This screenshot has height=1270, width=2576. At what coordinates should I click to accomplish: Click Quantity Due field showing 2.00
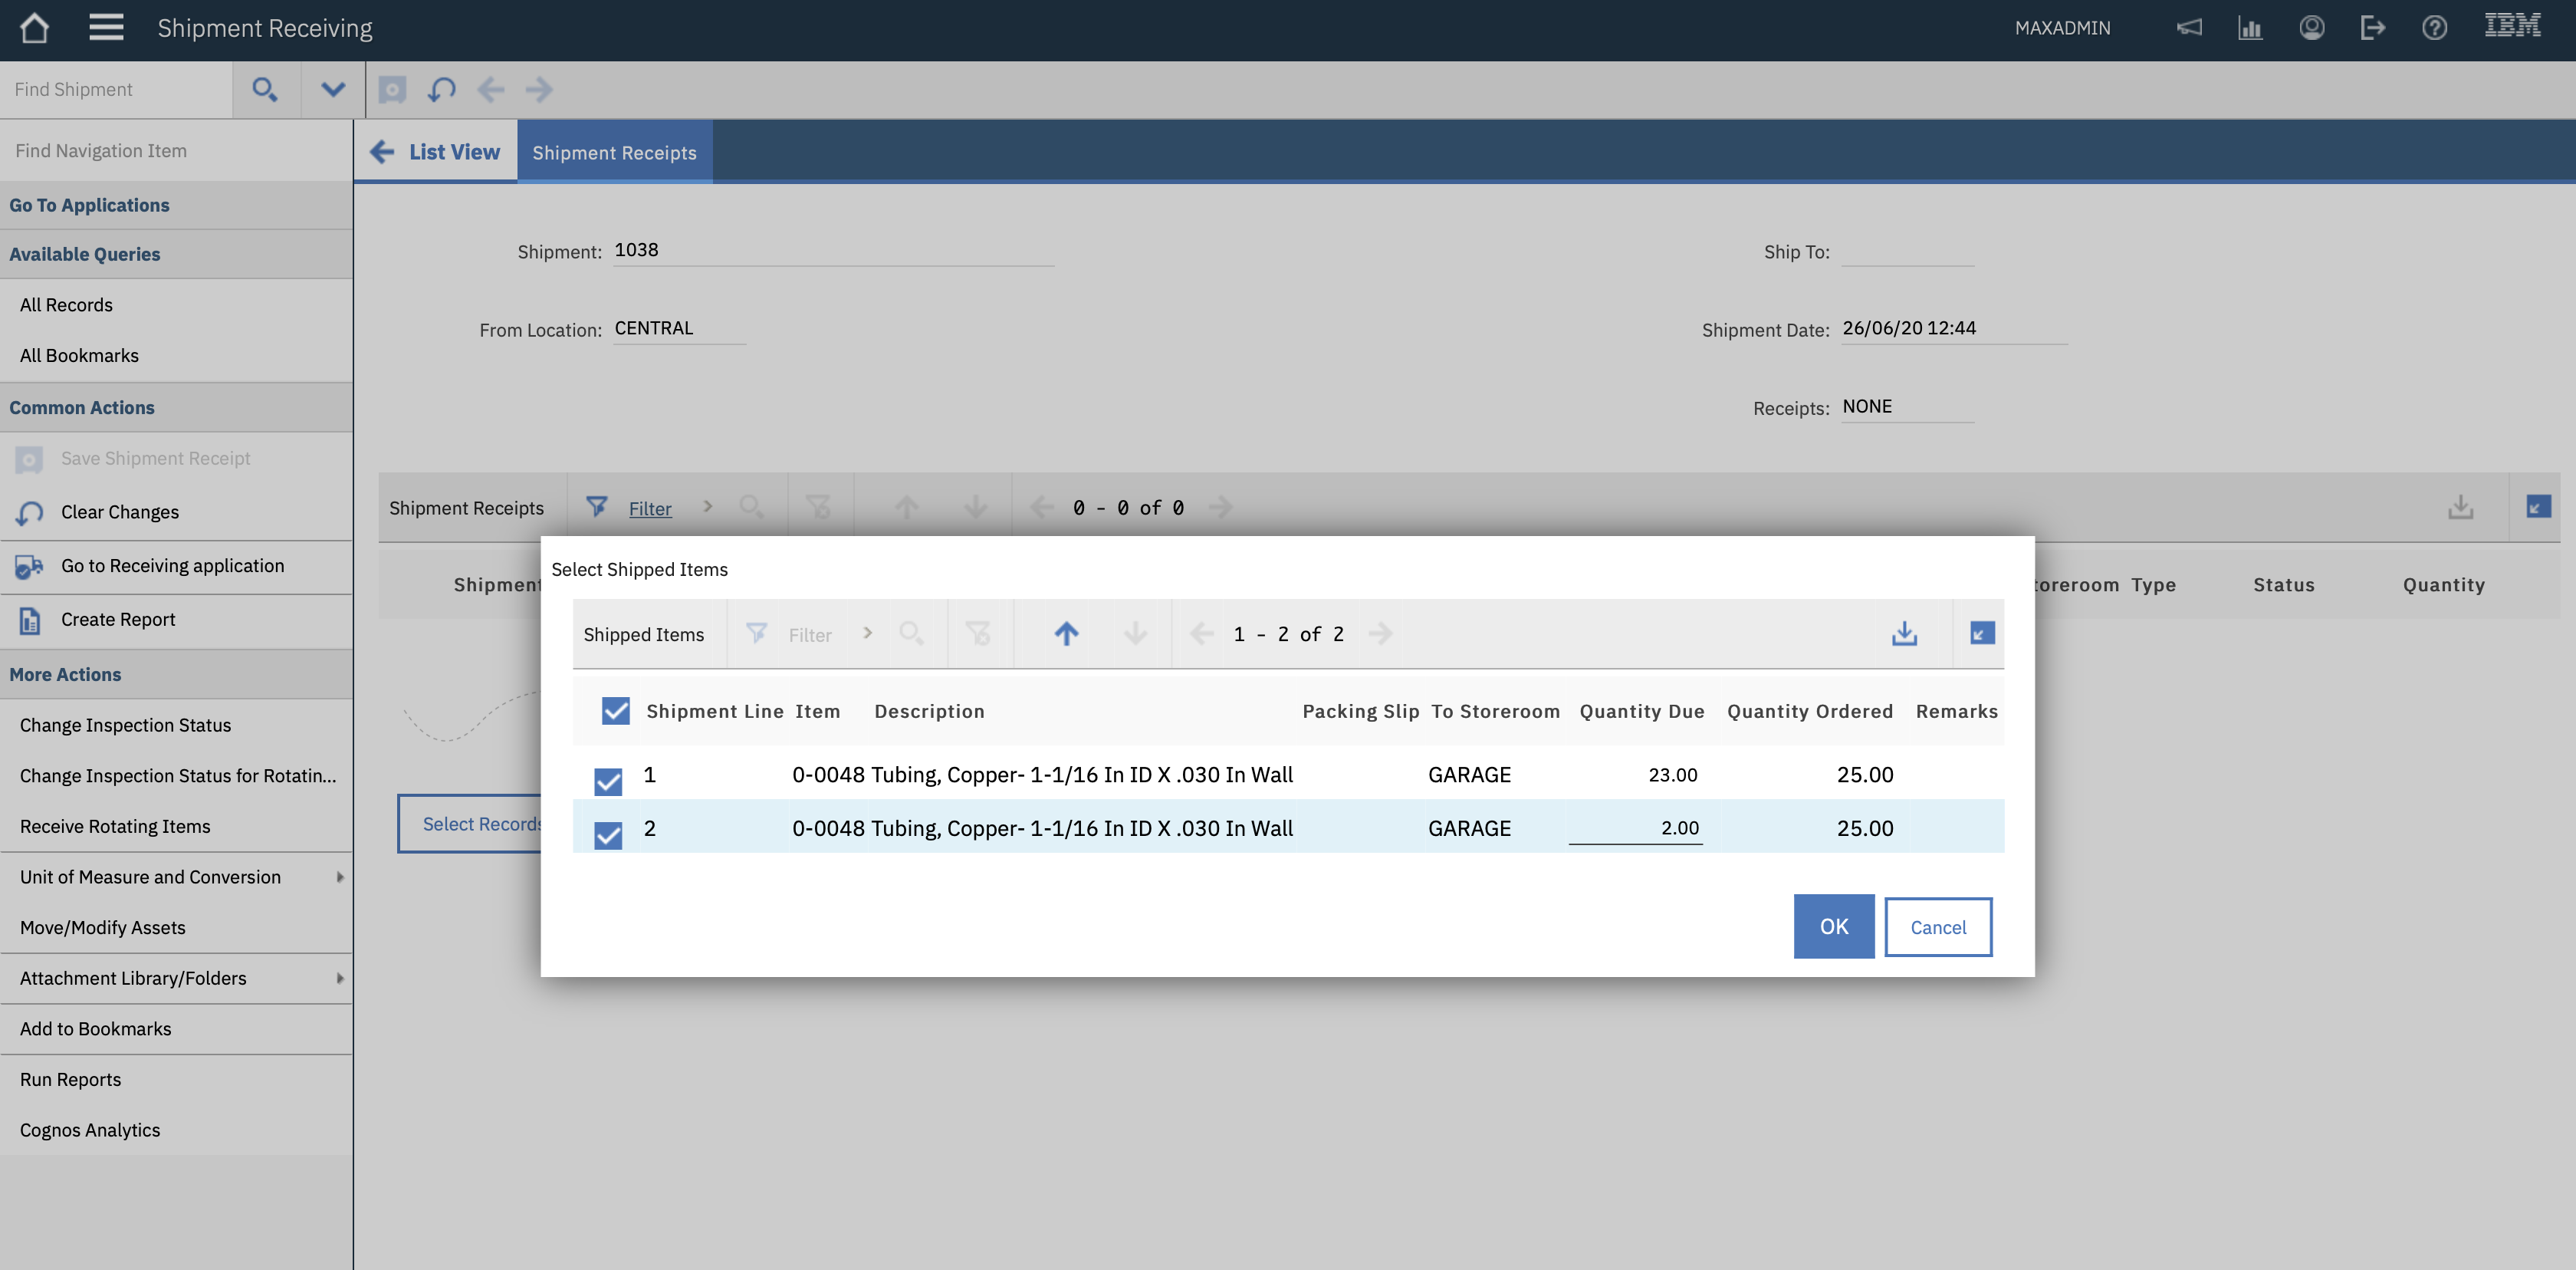click(1636, 828)
